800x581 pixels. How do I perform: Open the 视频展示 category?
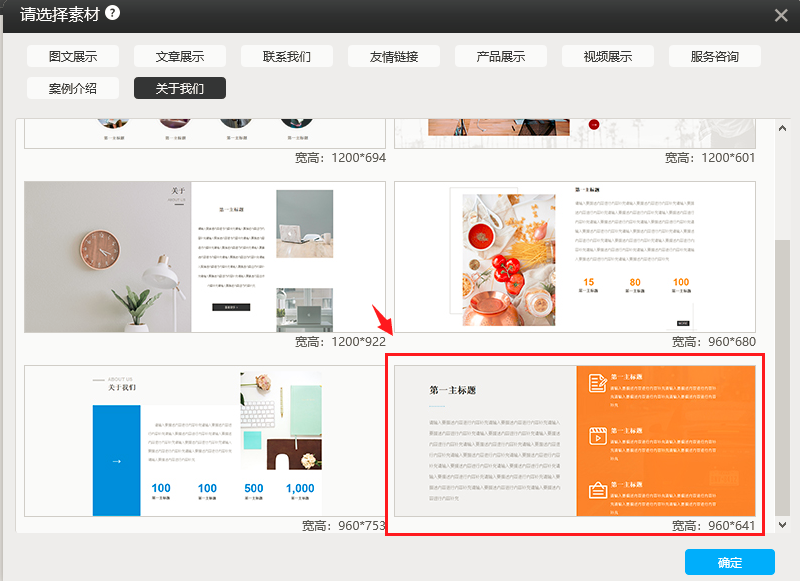pyautogui.click(x=608, y=56)
